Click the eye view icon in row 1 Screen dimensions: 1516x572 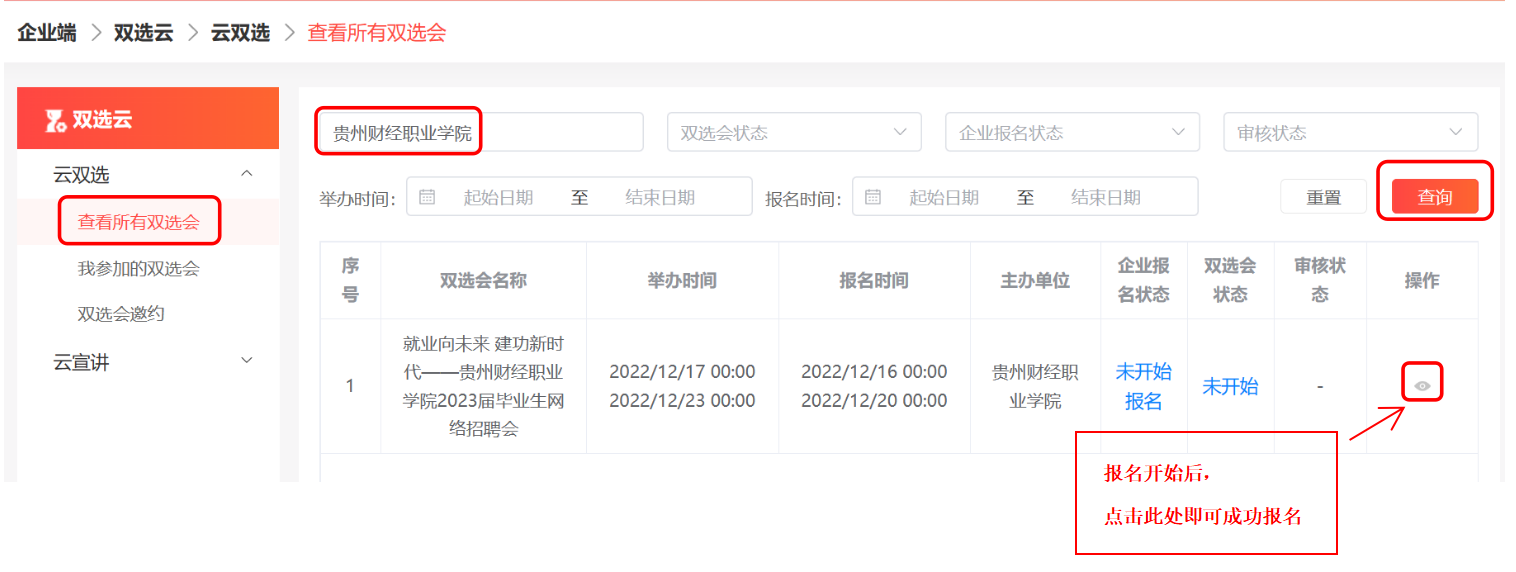(x=1422, y=385)
